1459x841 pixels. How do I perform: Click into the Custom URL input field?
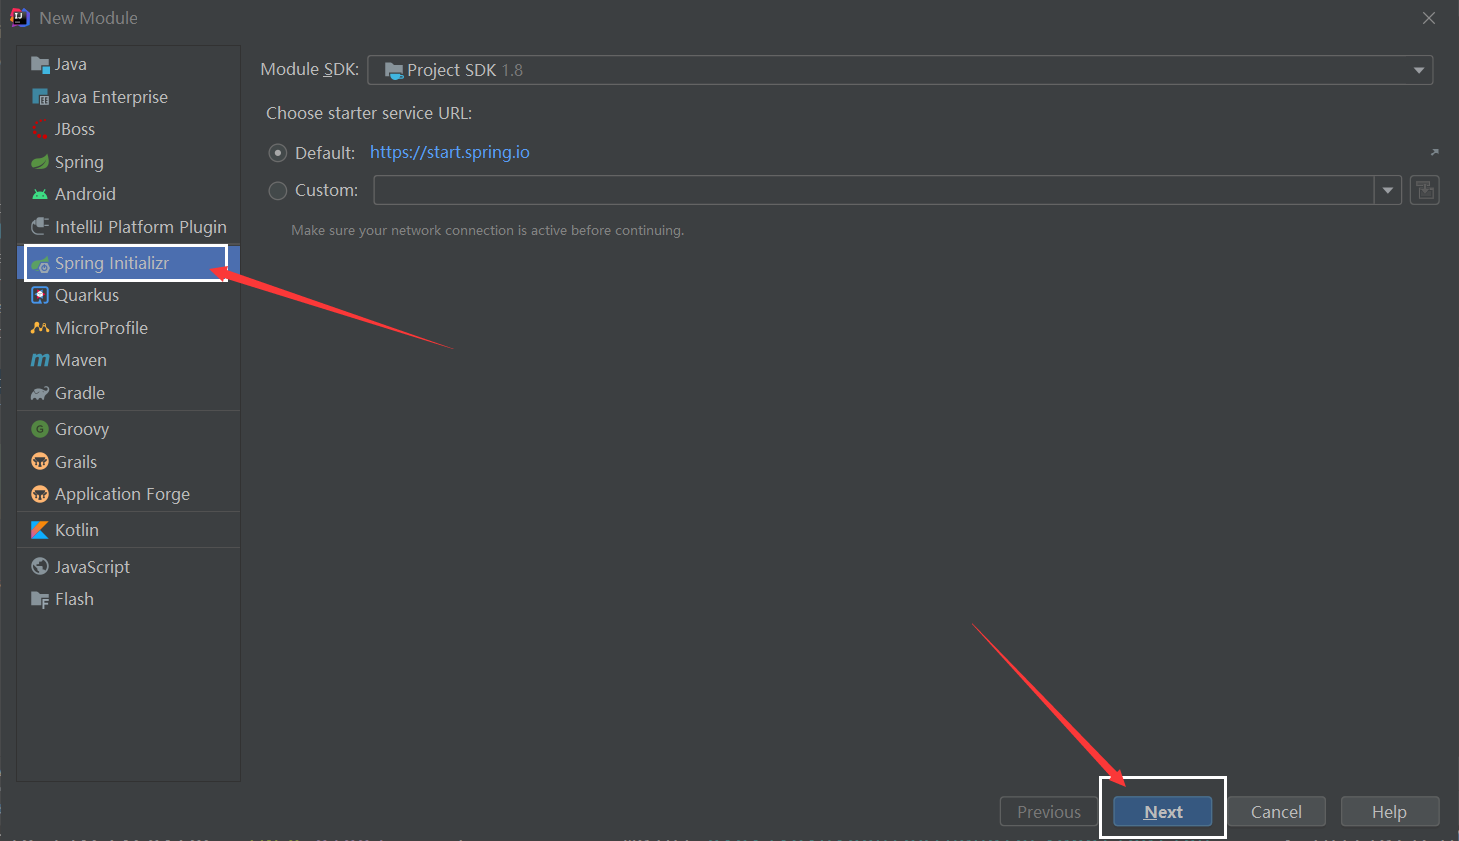[874, 190]
